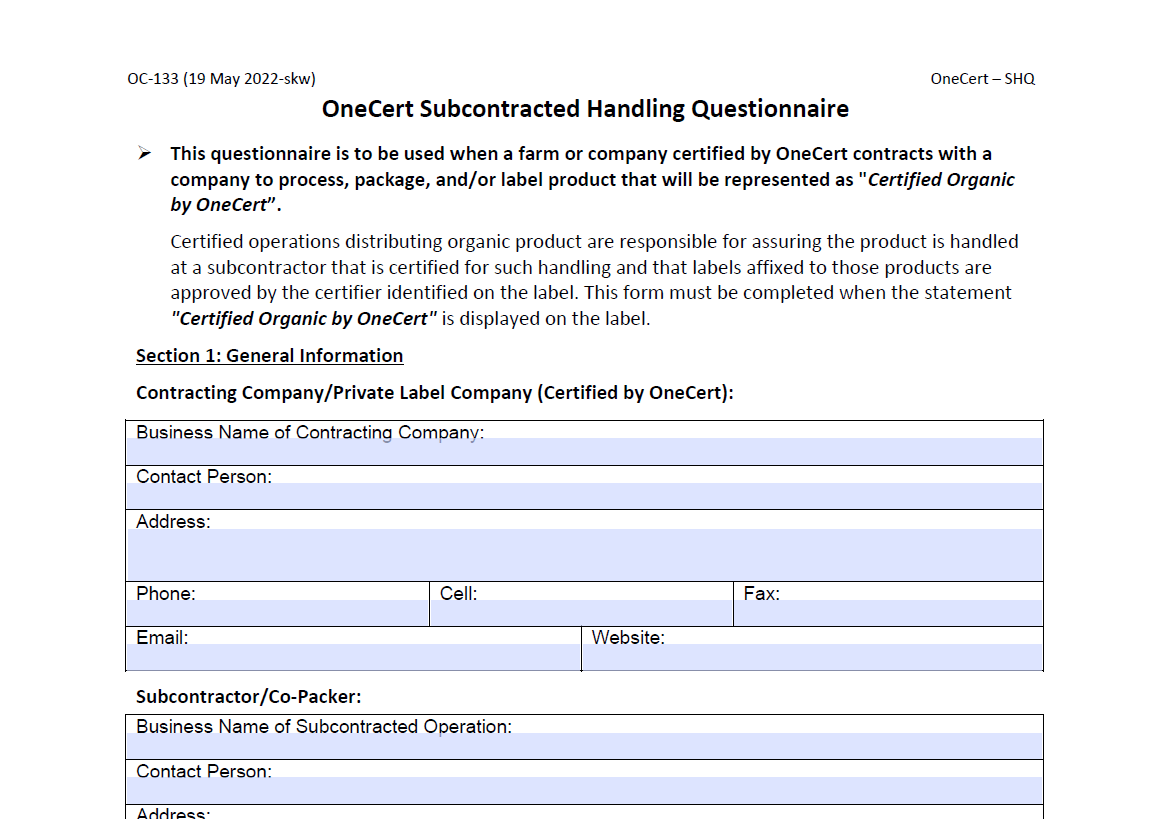Viewport: 1163px width, 819px height.
Task: Click the Fax input field
Action: (889, 612)
